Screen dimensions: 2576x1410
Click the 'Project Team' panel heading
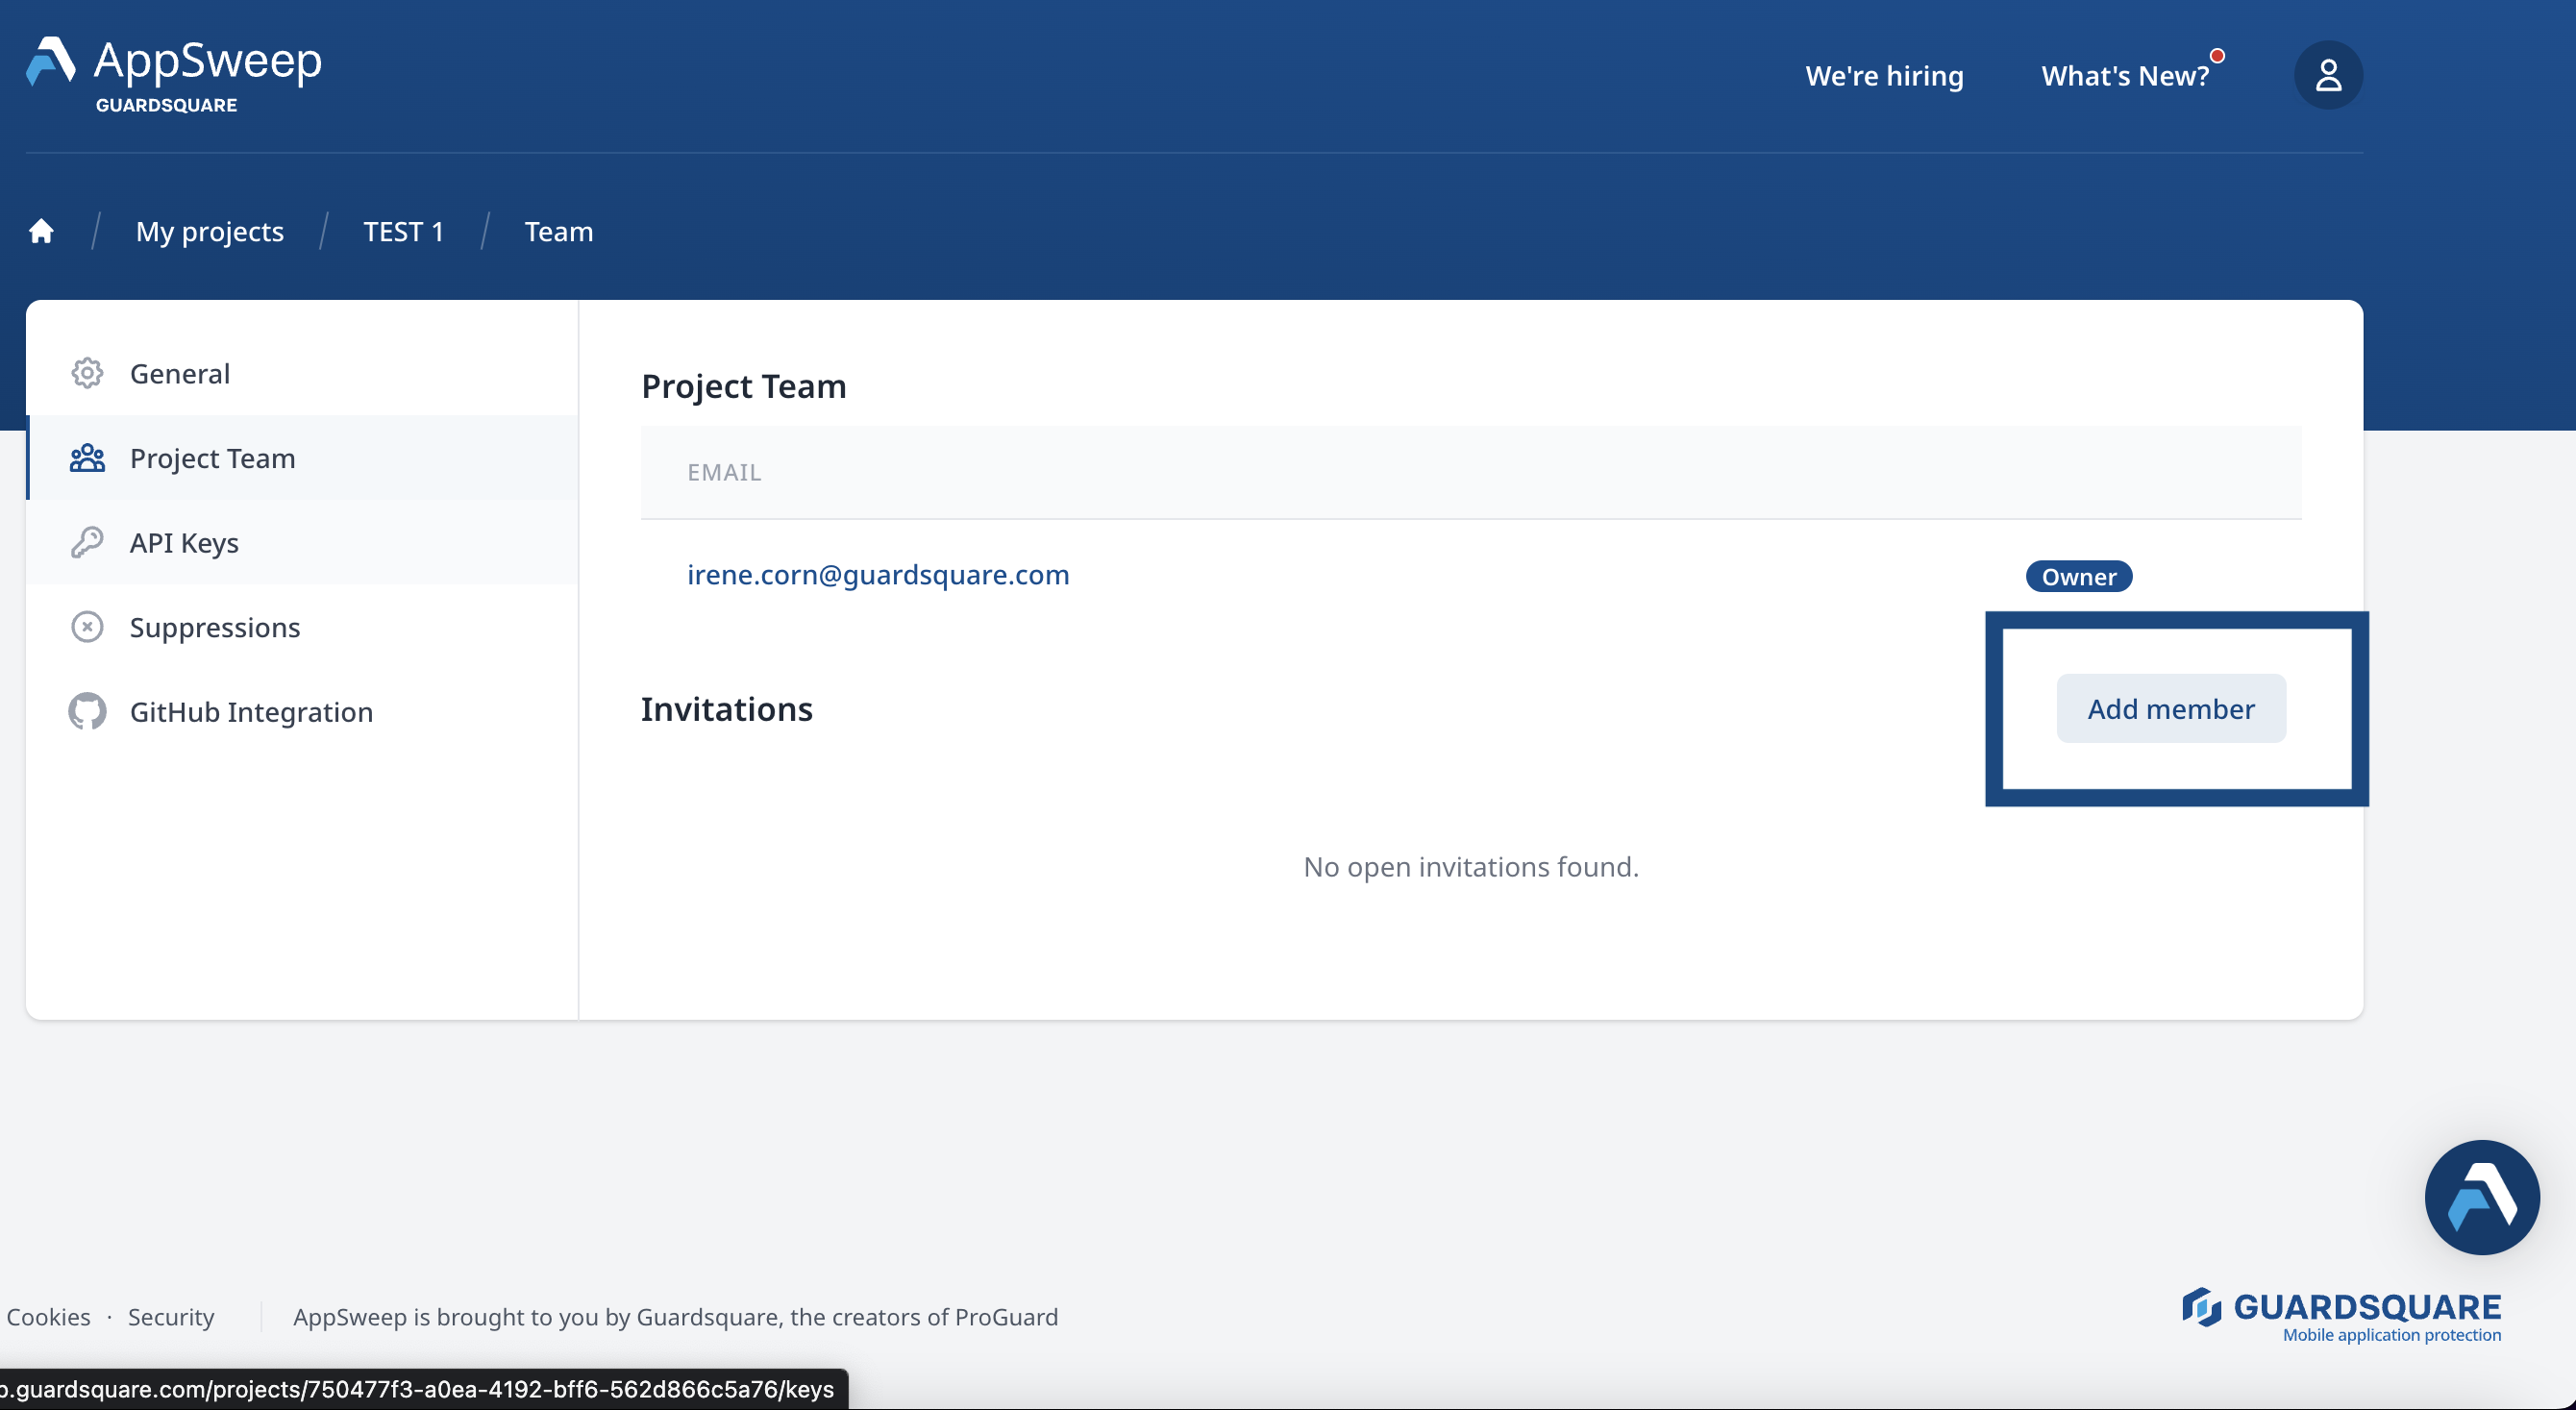(x=744, y=386)
